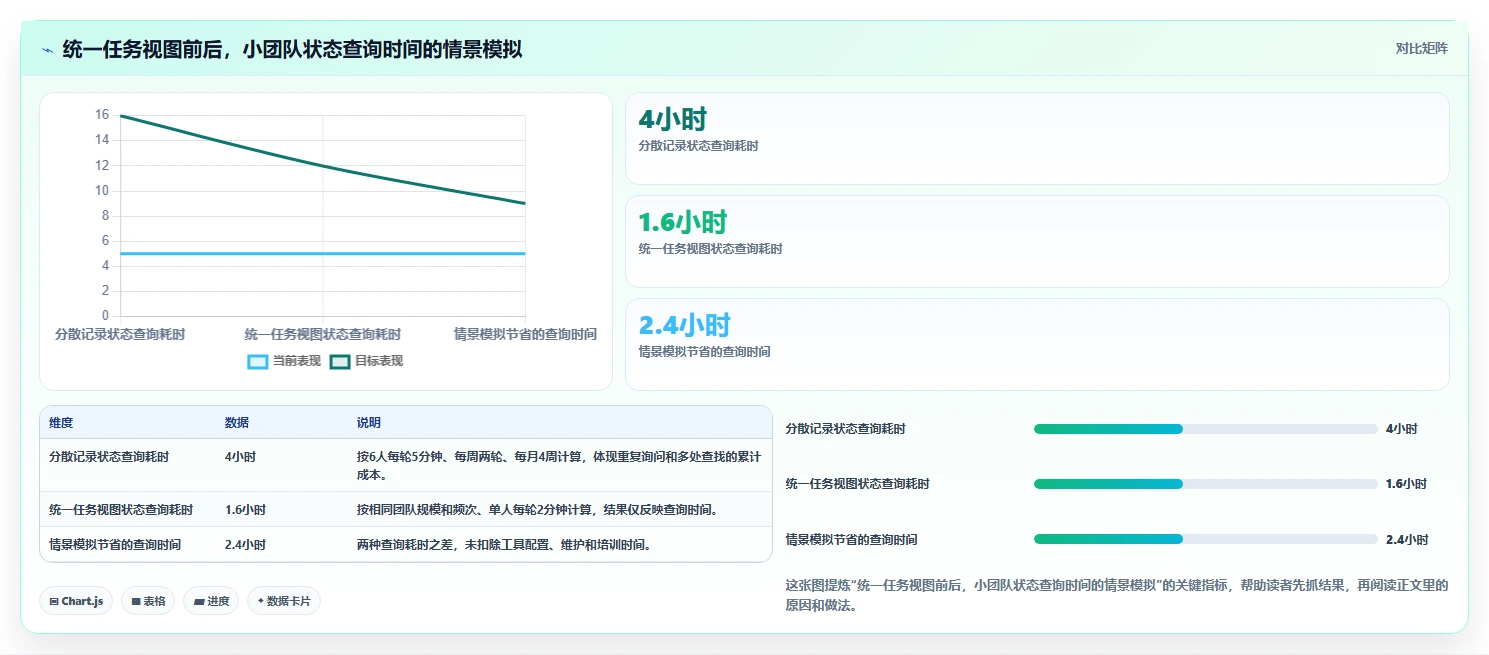Click the description starting 两种查询耗时之差
The image size is (1489, 655).
(x=505, y=545)
